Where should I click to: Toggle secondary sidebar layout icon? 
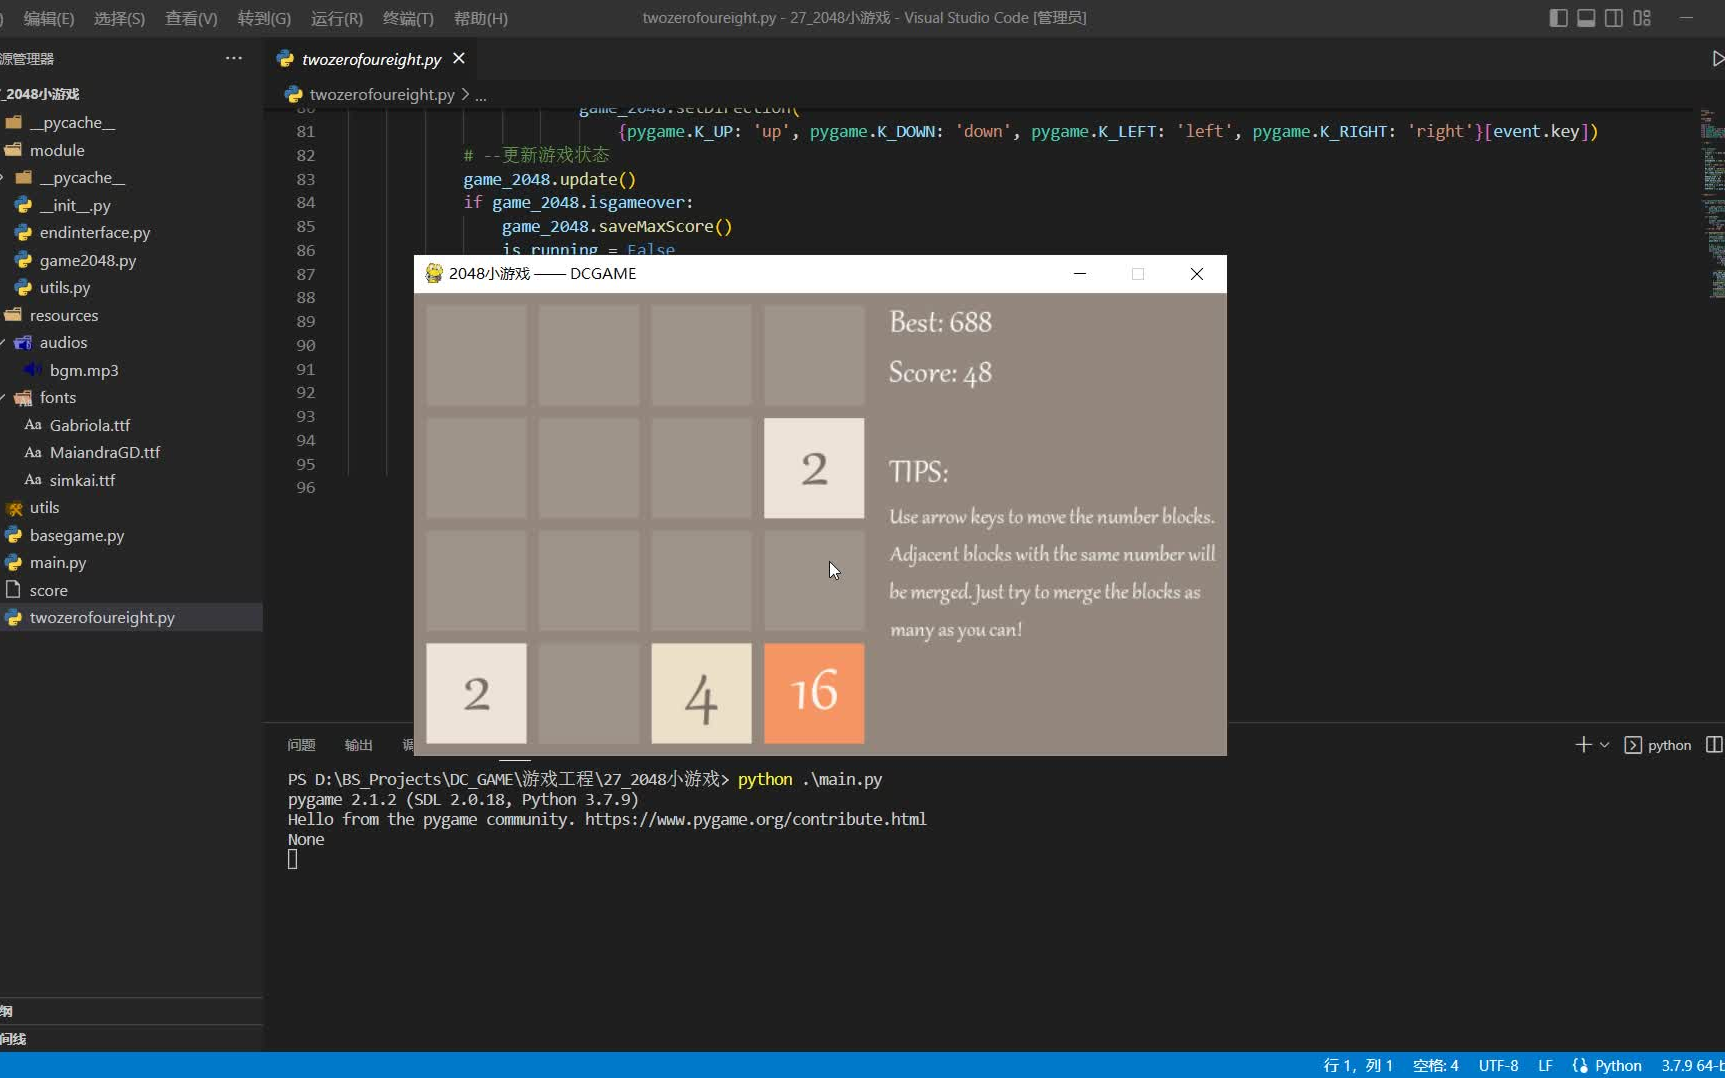click(x=1614, y=18)
